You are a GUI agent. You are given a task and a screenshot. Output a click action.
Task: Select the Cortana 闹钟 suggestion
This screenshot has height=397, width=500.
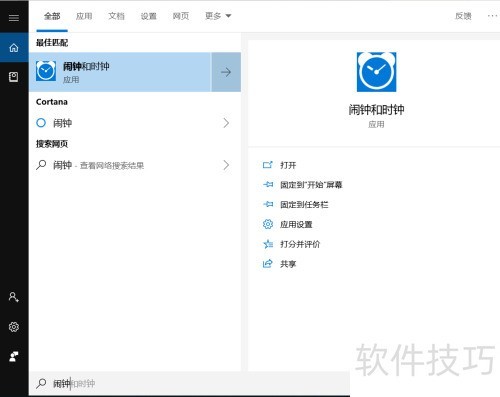135,123
